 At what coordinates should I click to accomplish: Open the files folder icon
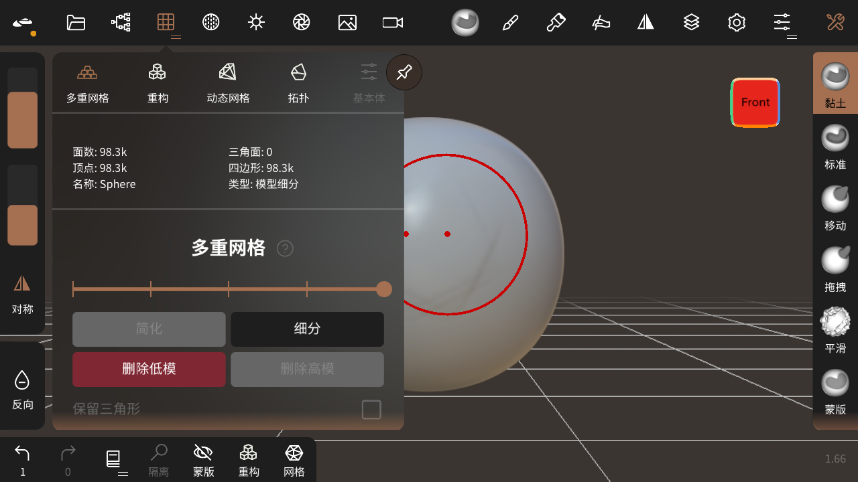76,22
